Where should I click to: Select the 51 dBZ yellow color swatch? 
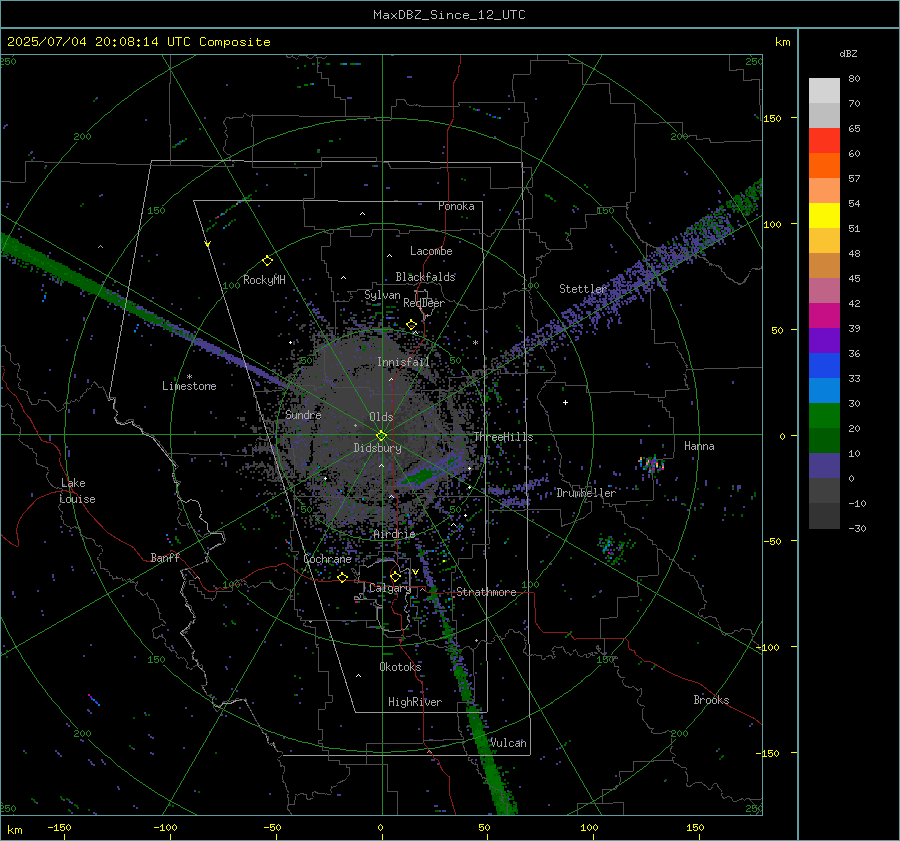824,215
